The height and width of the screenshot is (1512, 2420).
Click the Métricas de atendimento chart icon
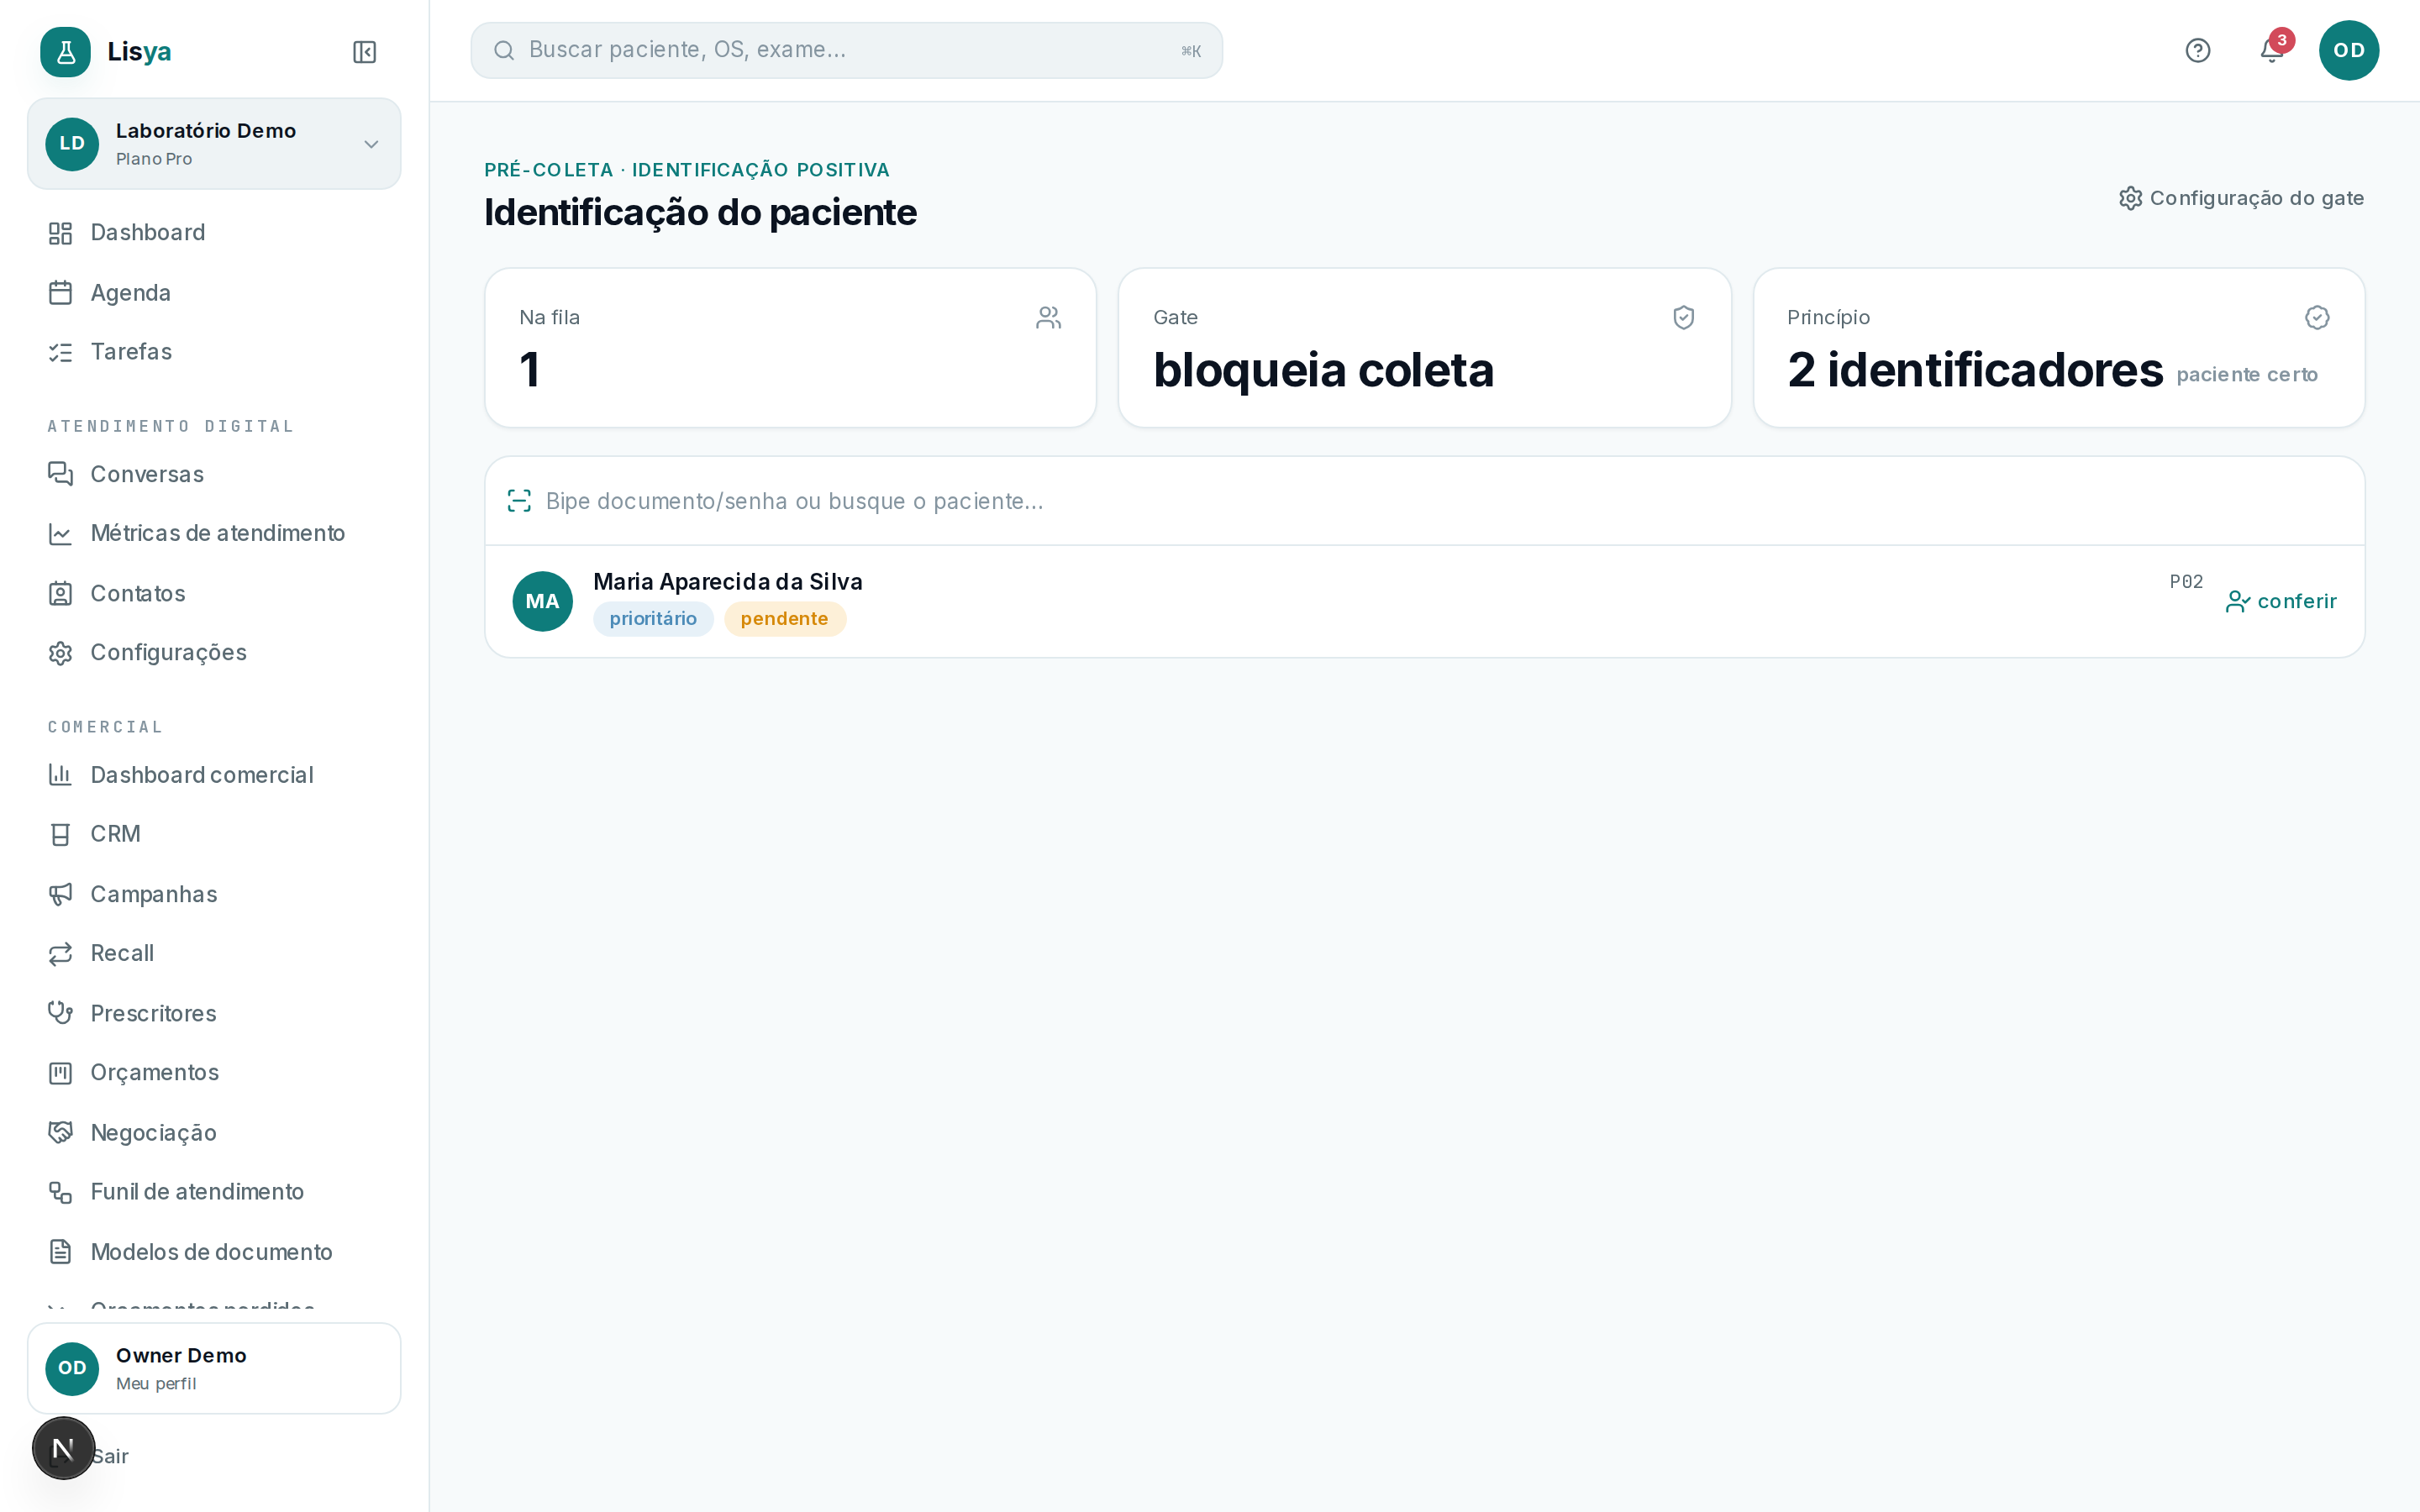(x=60, y=534)
